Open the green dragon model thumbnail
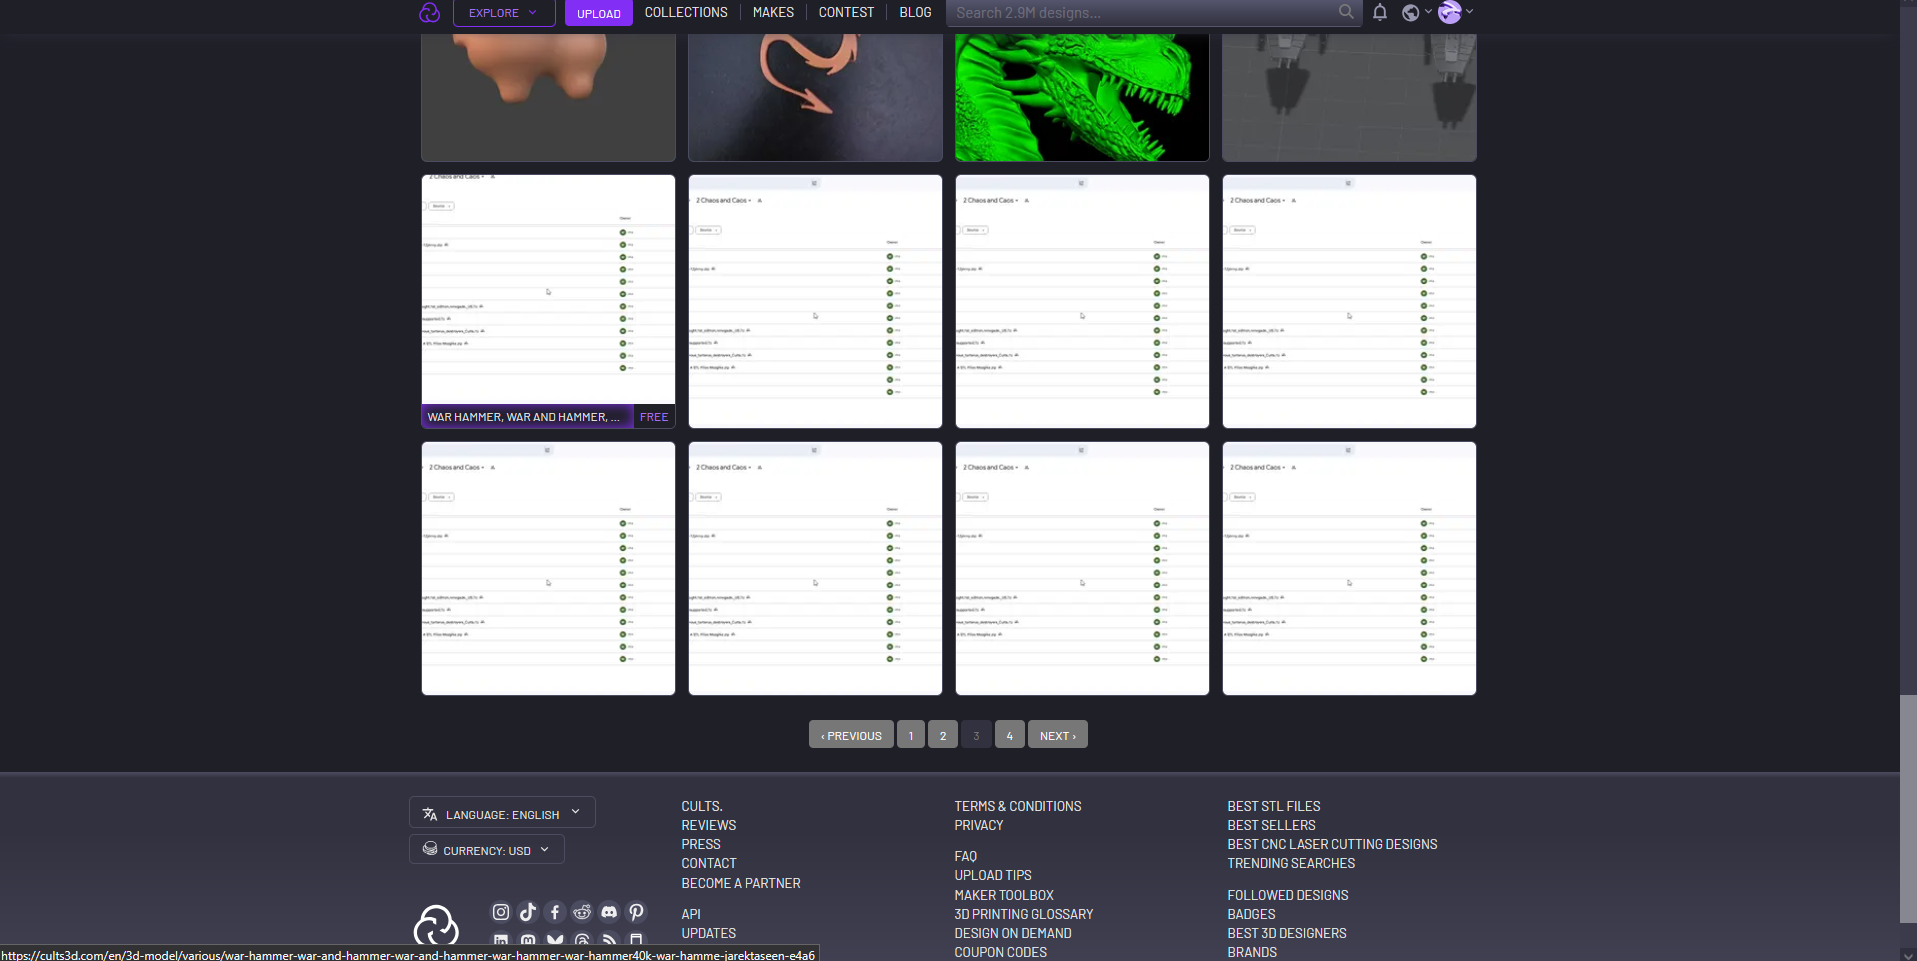The height and width of the screenshot is (961, 1917). tap(1082, 97)
